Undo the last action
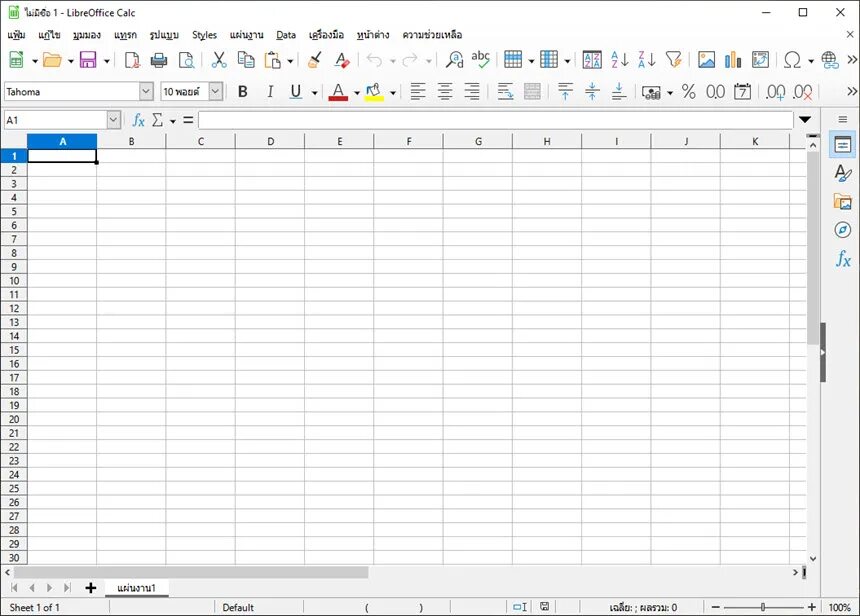 pyautogui.click(x=375, y=60)
